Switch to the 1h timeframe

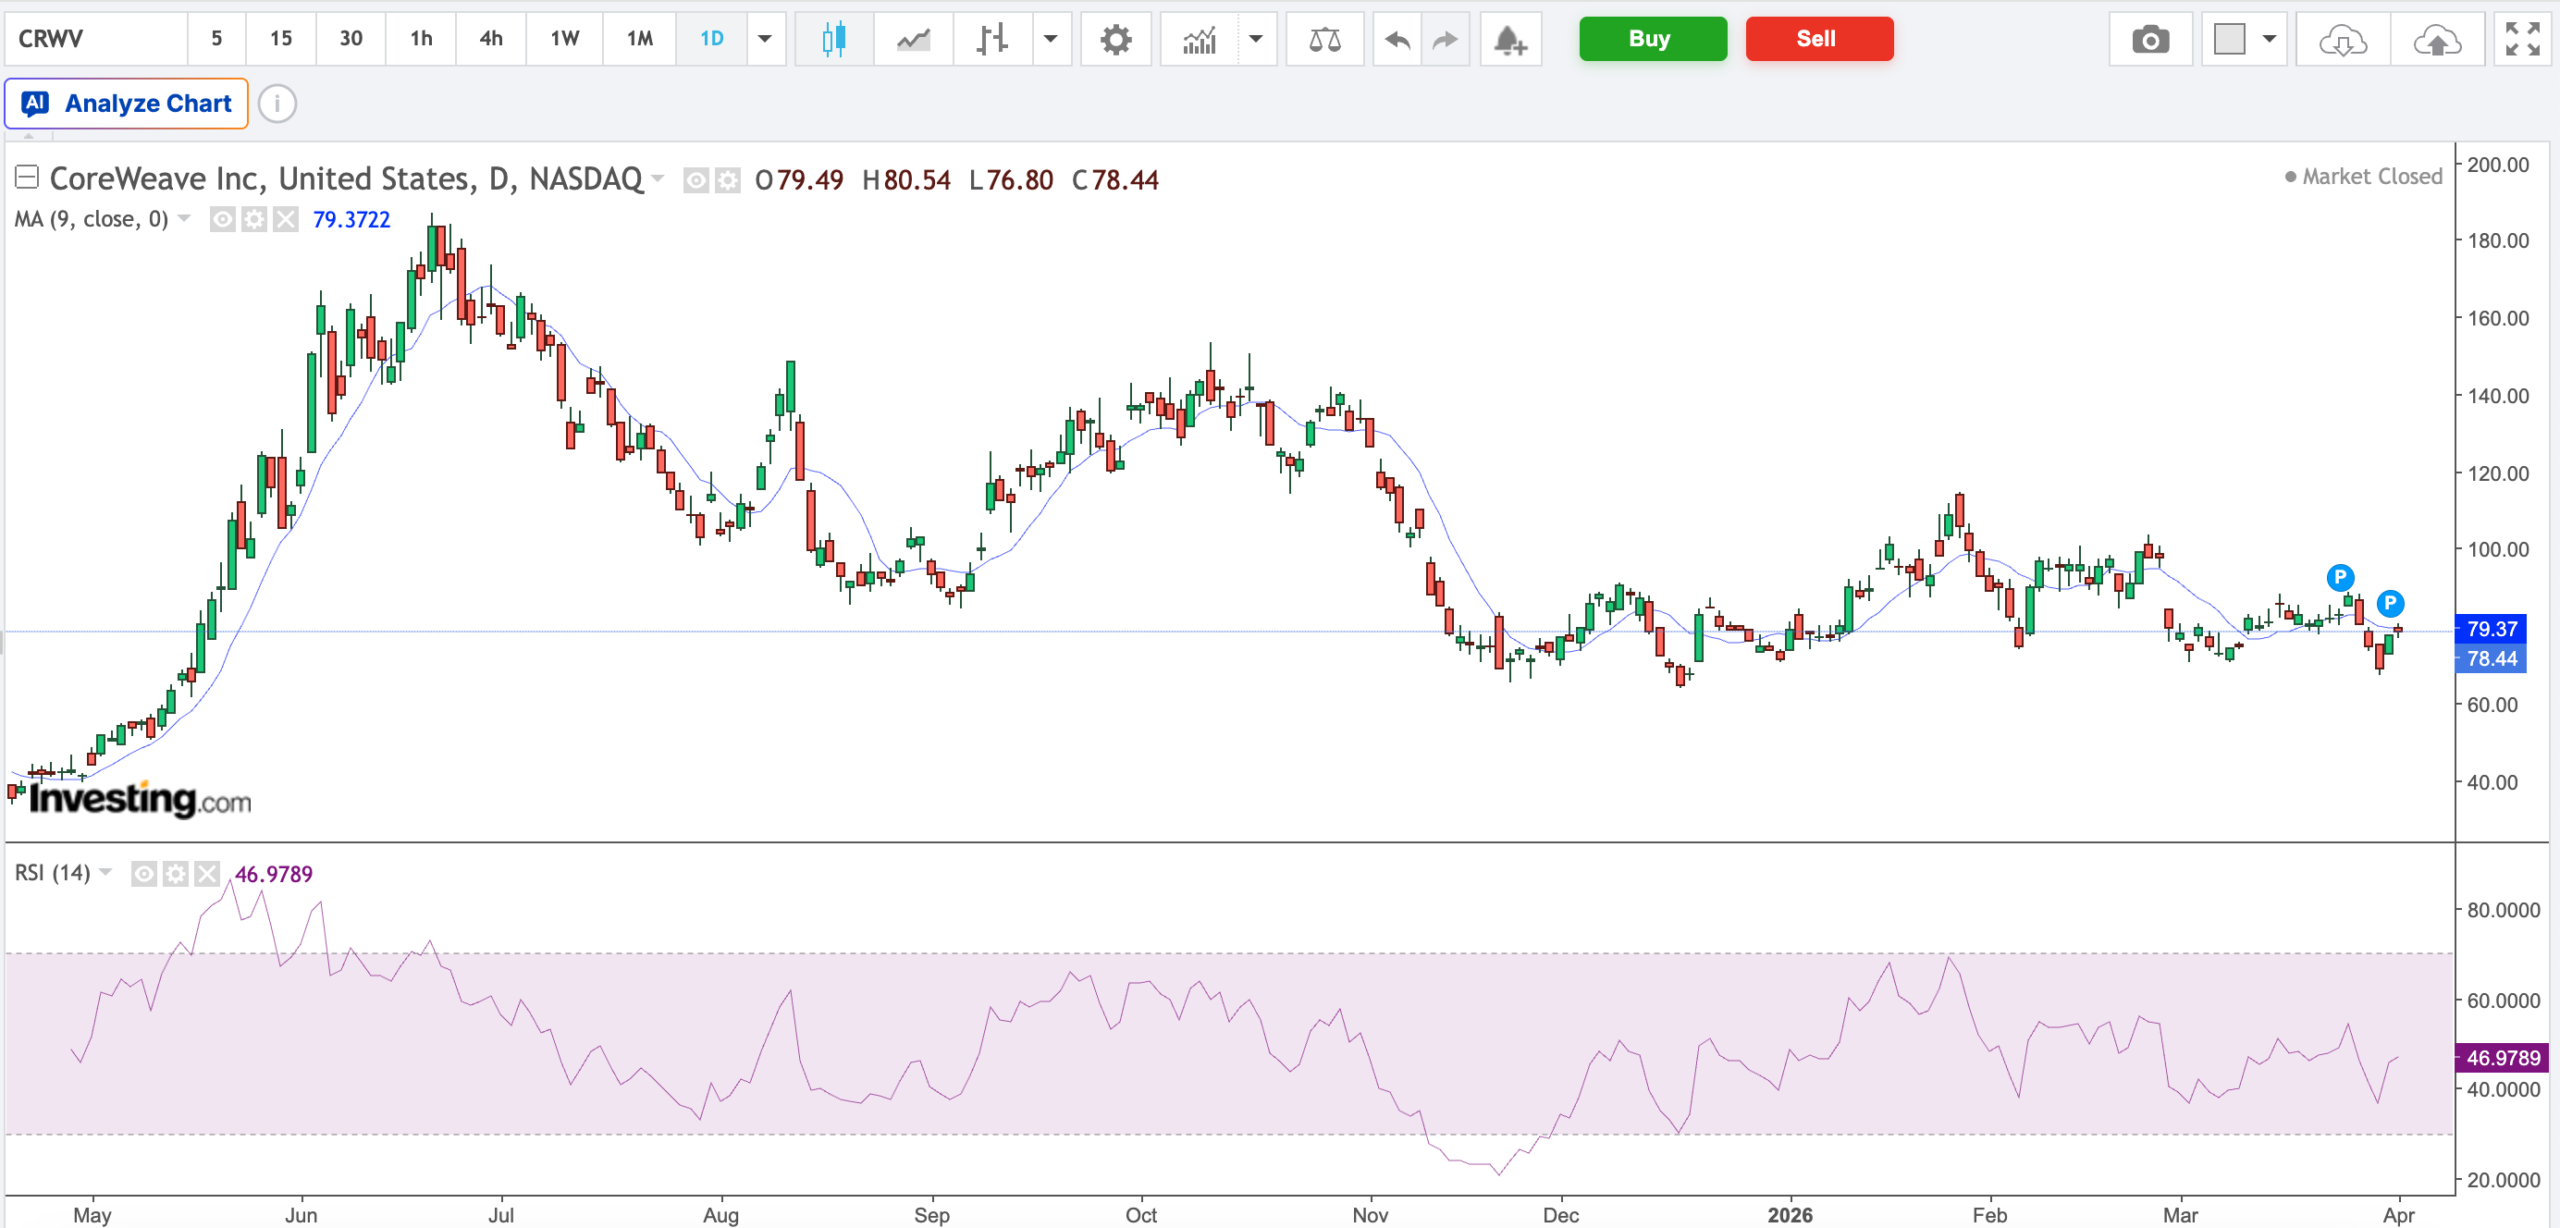(x=422, y=39)
